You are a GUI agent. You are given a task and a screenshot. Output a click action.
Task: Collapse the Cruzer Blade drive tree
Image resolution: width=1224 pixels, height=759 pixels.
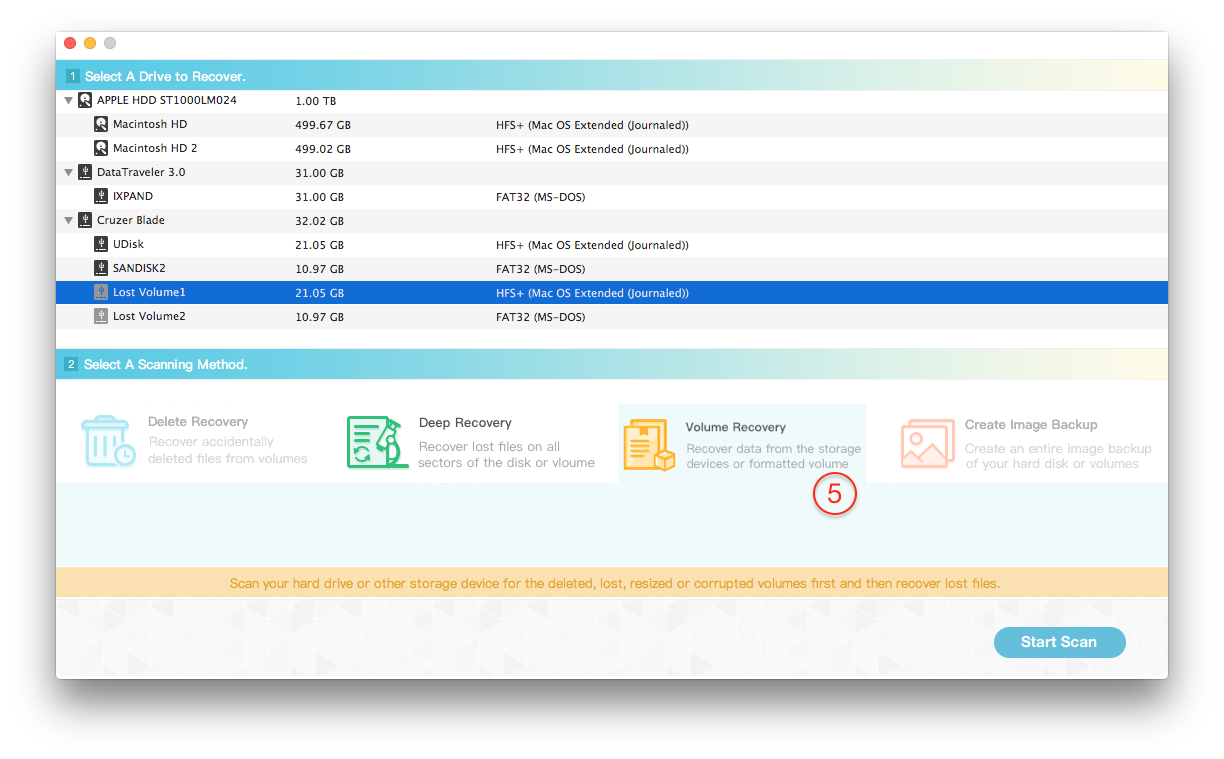click(68, 220)
